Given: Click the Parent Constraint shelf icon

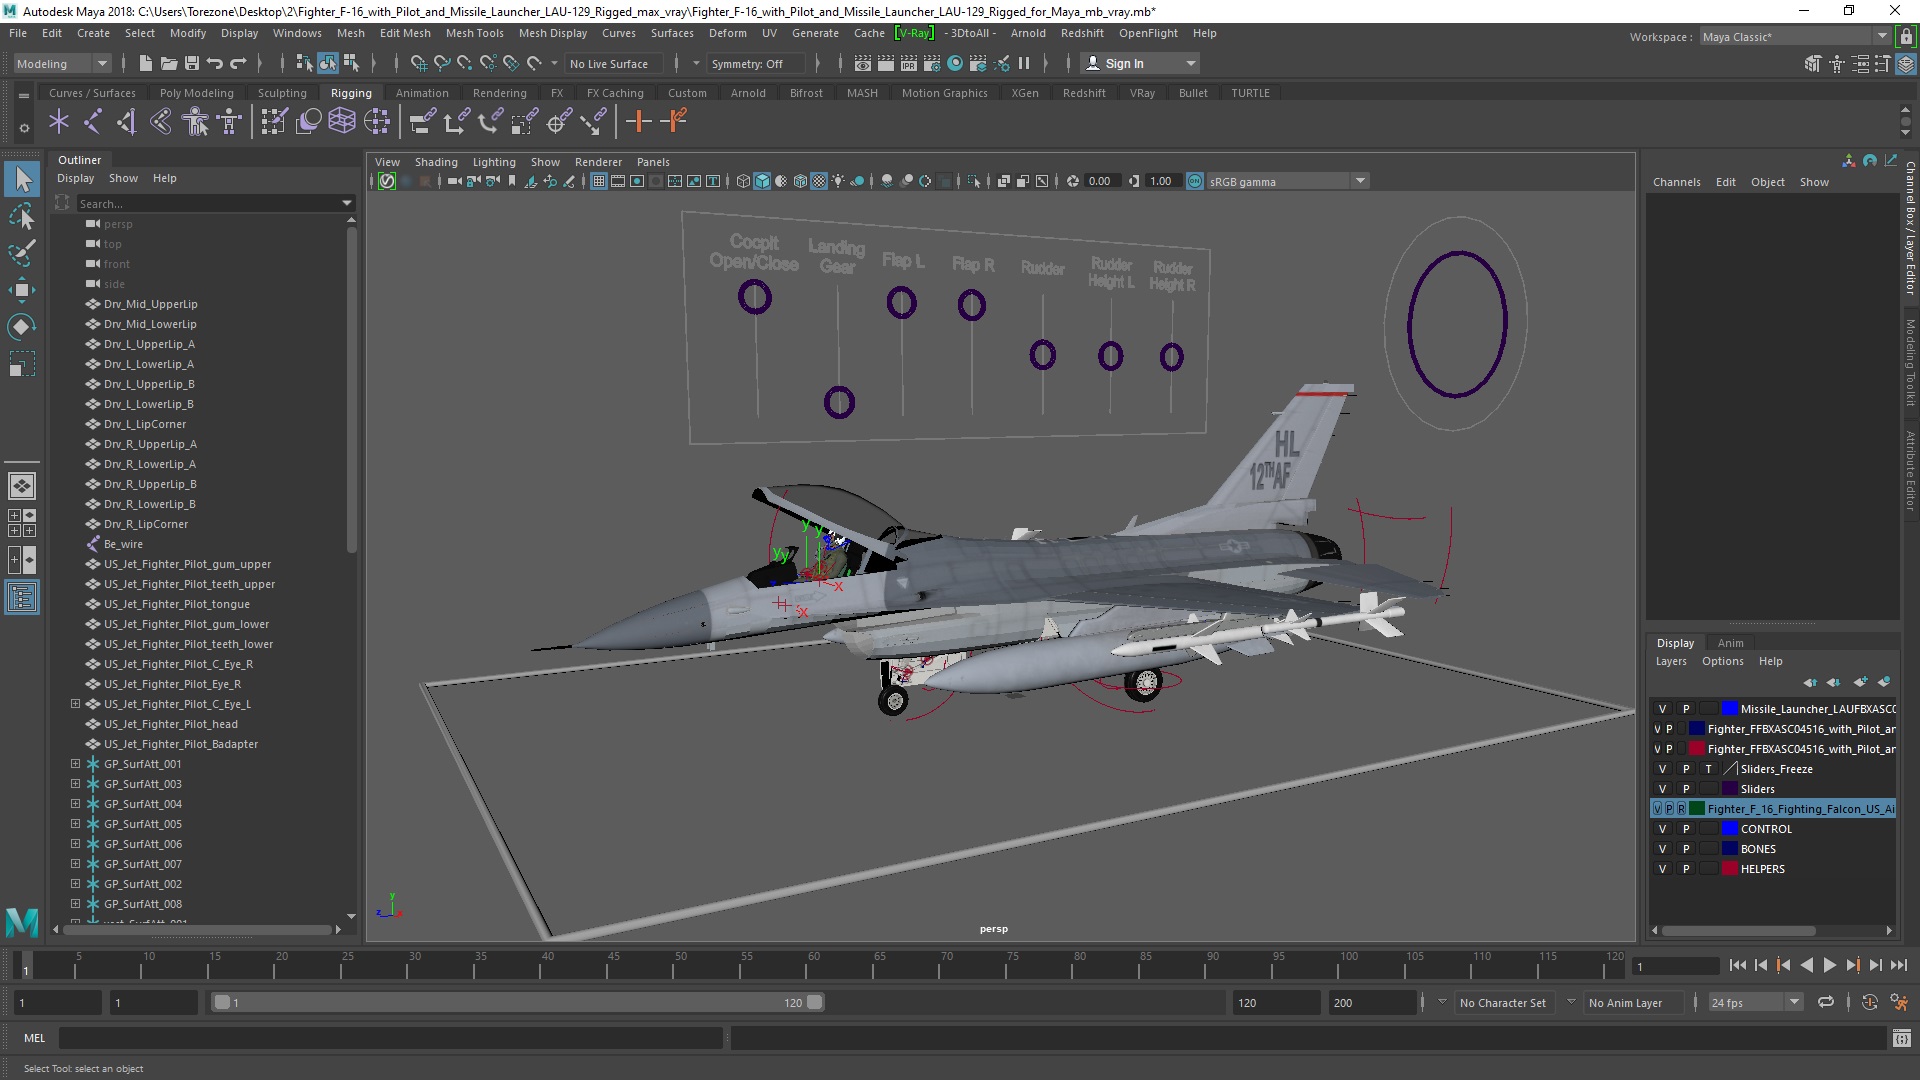Looking at the screenshot, I should 422,122.
